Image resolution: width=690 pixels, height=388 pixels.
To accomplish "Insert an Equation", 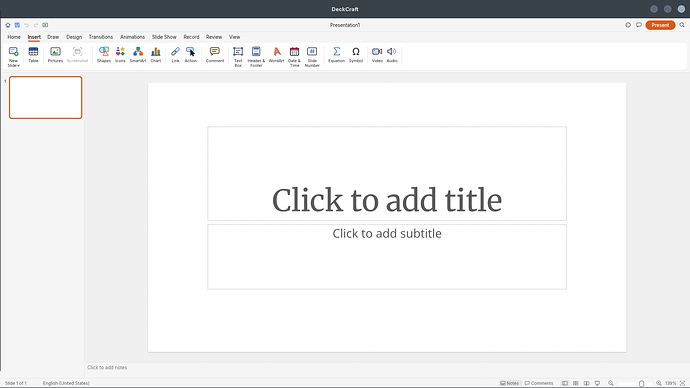I will 337,55.
